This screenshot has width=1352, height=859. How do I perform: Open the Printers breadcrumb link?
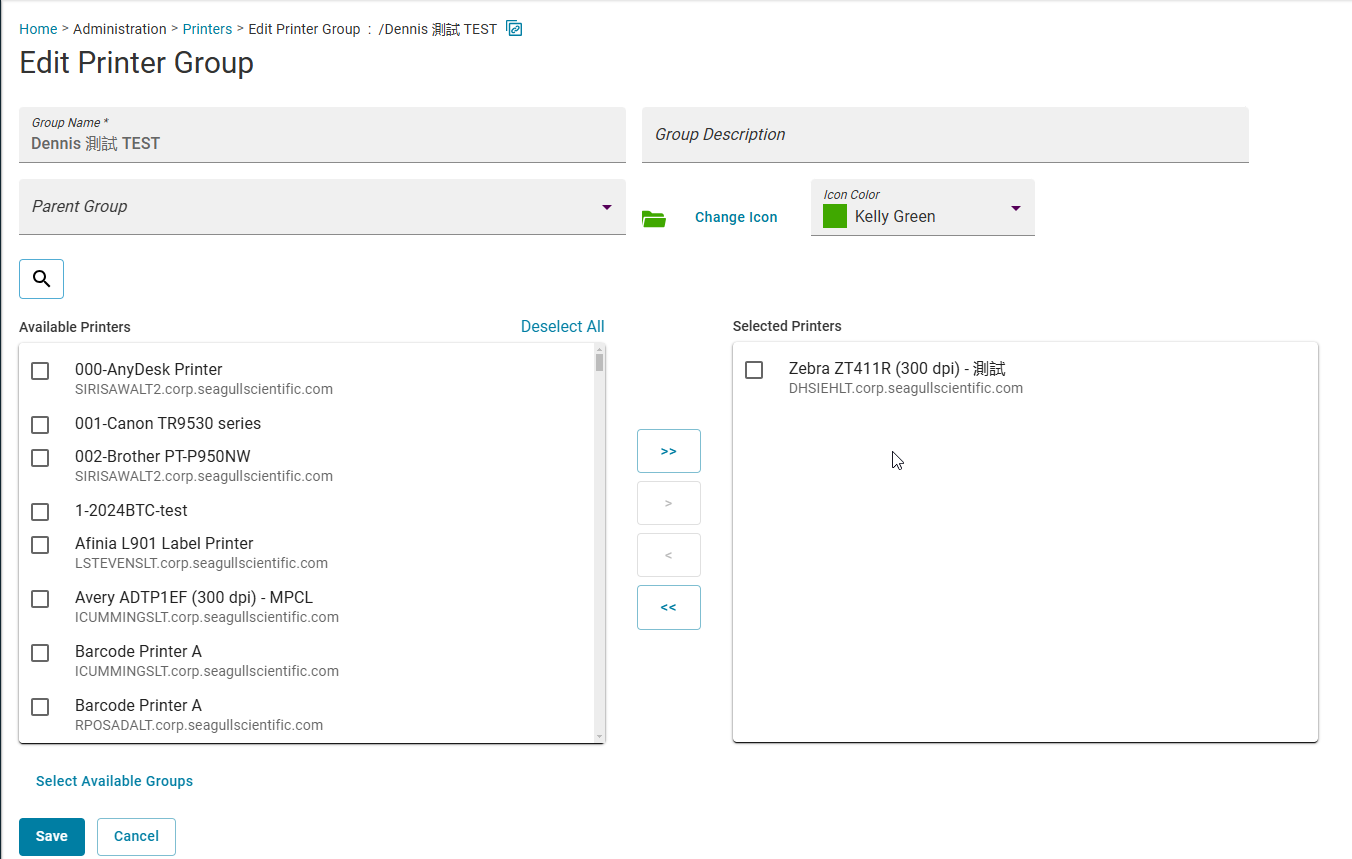click(207, 29)
